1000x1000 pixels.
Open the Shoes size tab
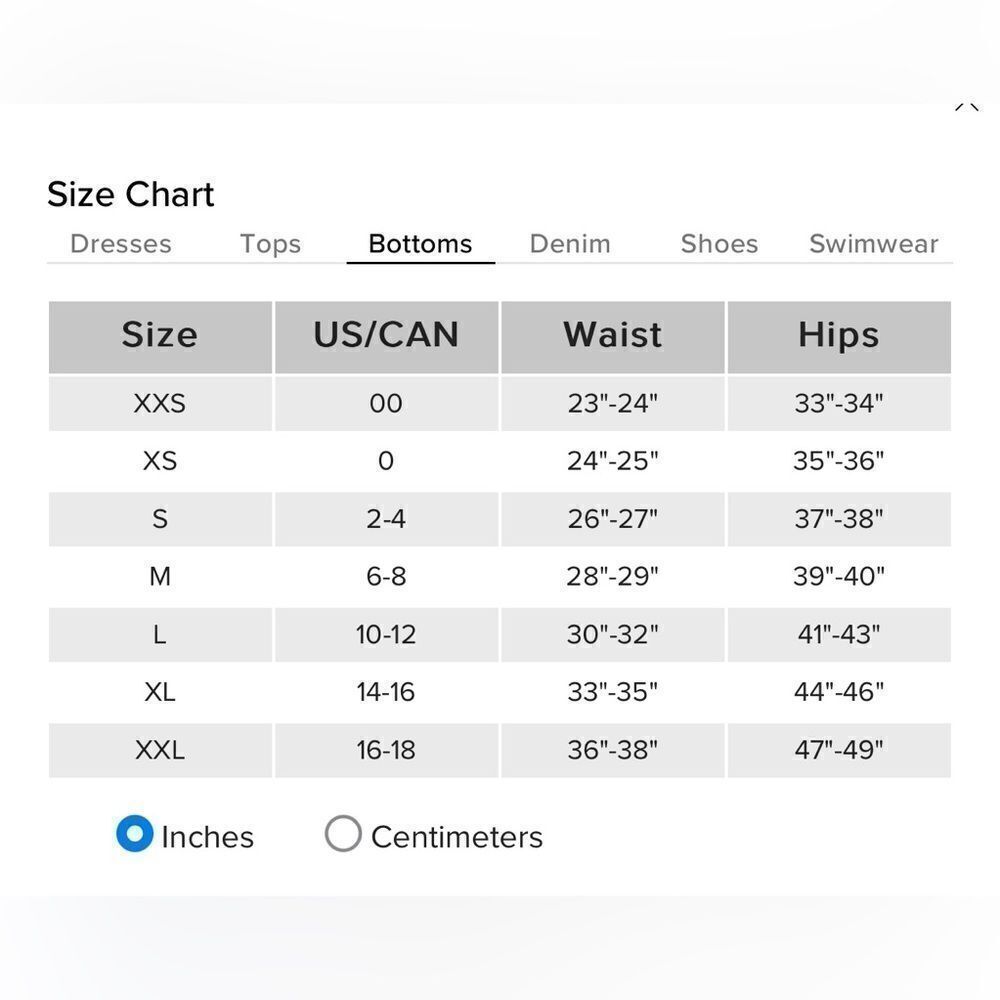719,244
